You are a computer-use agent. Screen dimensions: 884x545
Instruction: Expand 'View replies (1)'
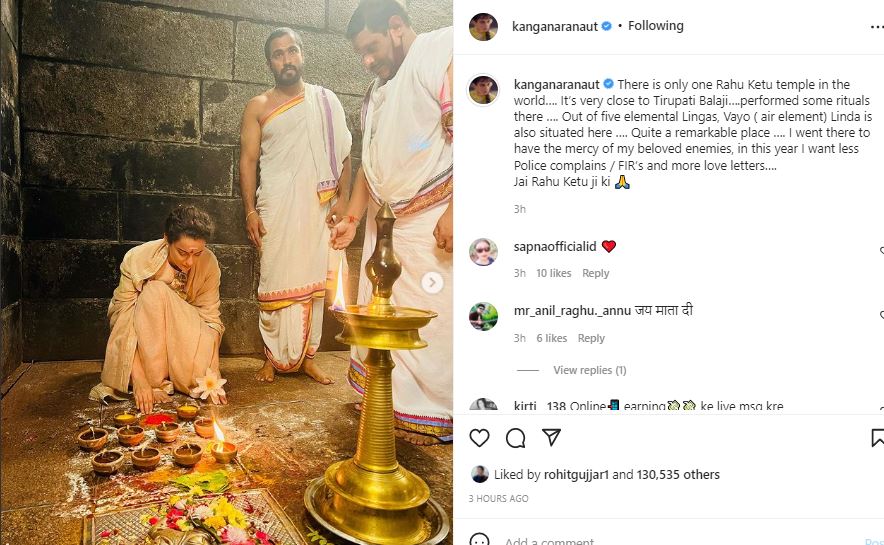coord(589,370)
